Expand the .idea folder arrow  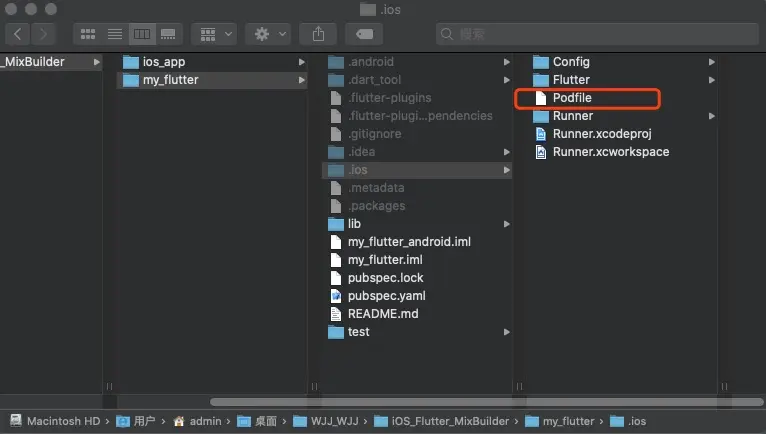tap(507, 152)
